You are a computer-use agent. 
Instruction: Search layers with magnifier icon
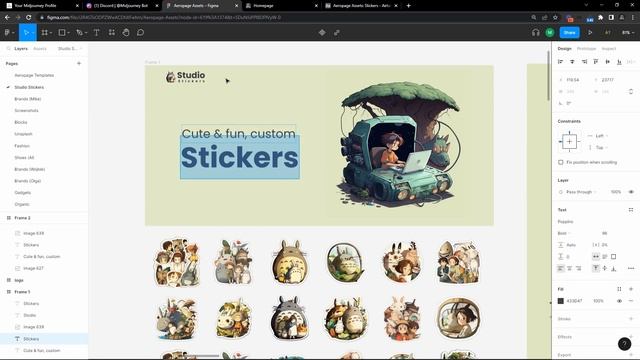click(8, 49)
